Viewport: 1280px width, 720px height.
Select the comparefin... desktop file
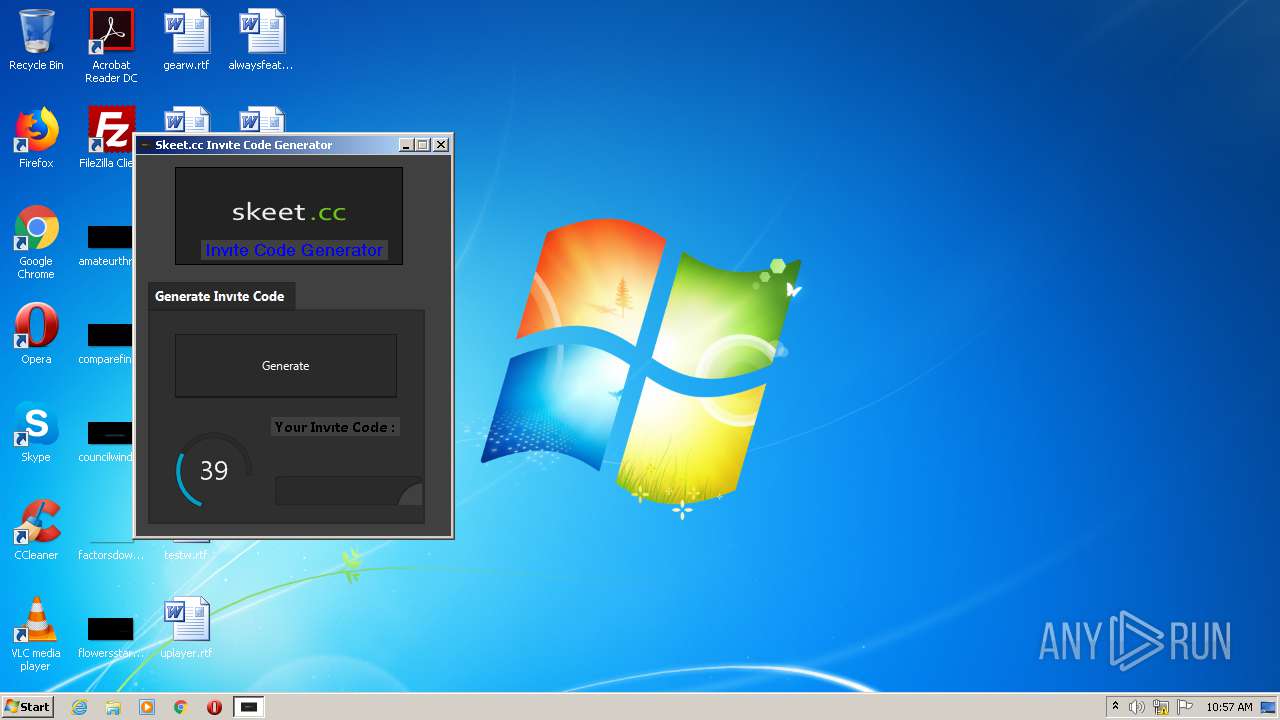pyautogui.click(x=108, y=342)
